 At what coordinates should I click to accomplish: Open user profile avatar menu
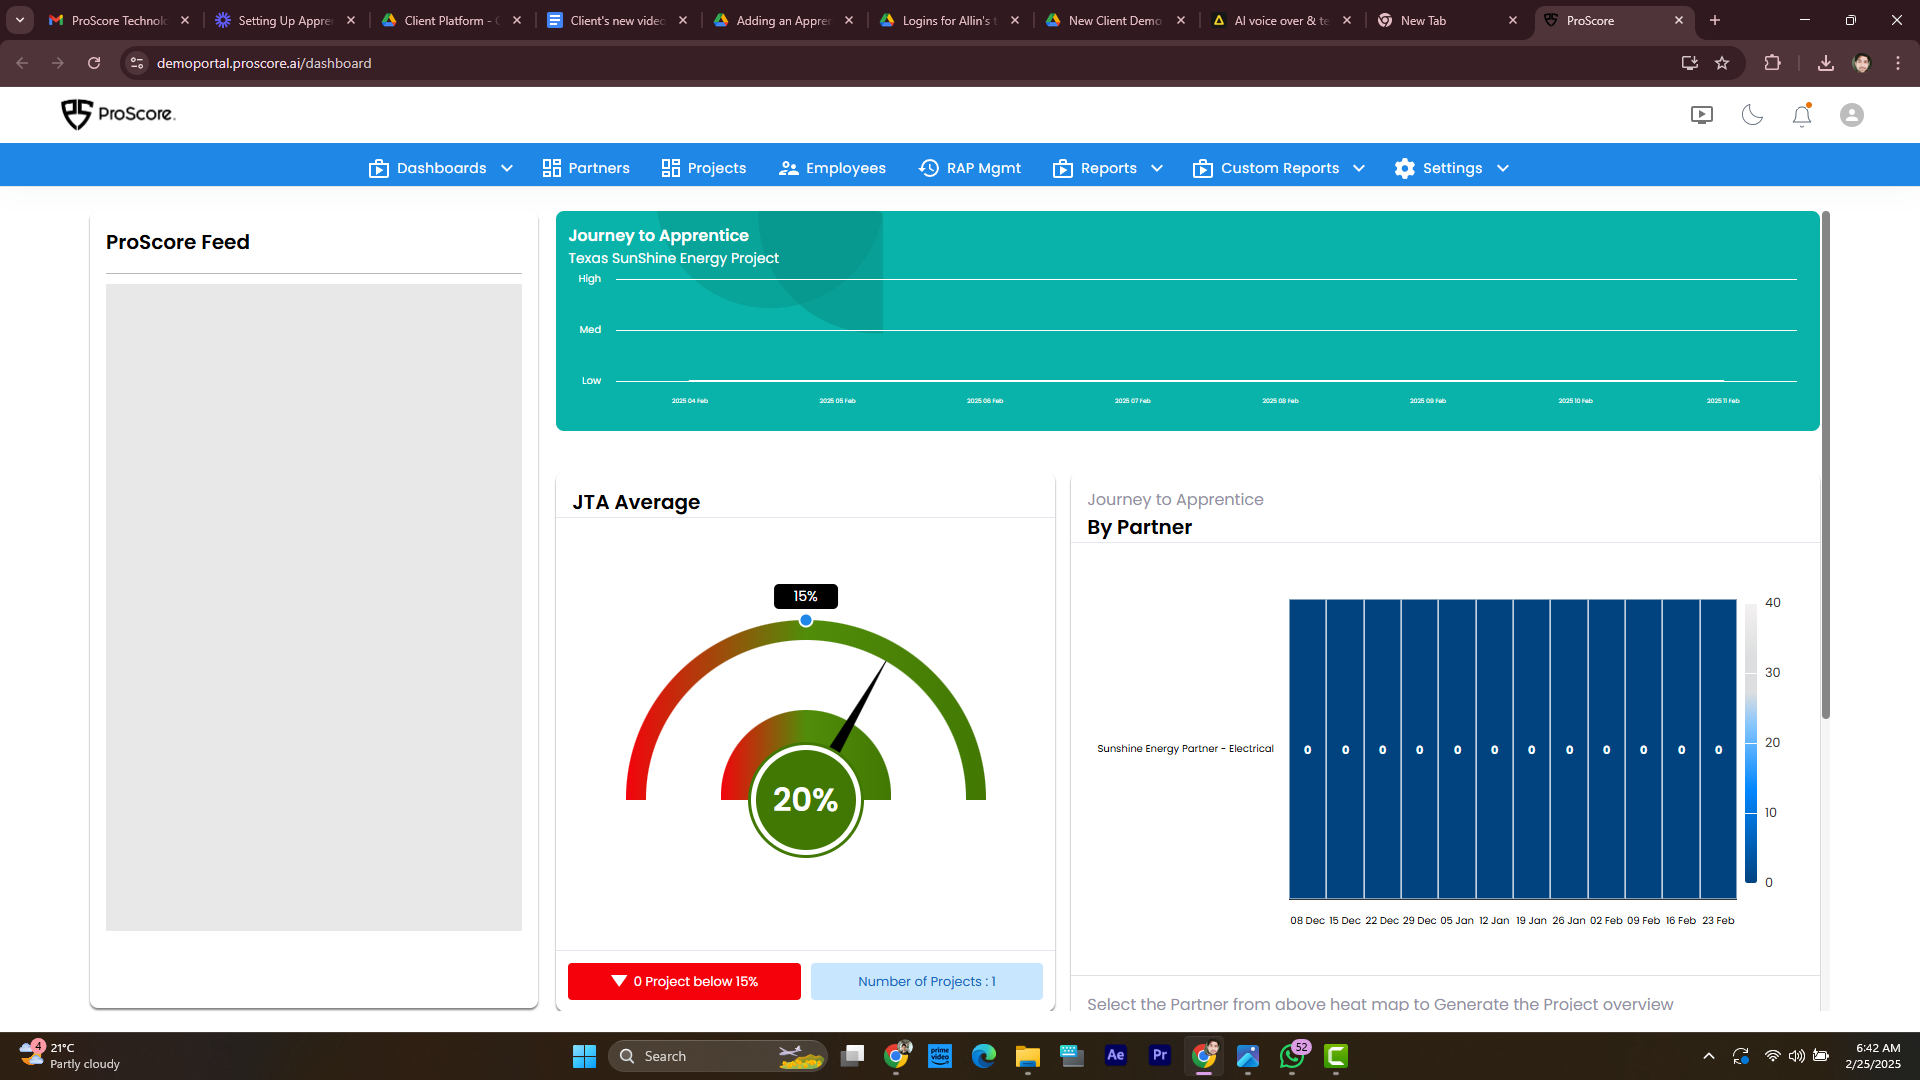click(x=1851, y=115)
